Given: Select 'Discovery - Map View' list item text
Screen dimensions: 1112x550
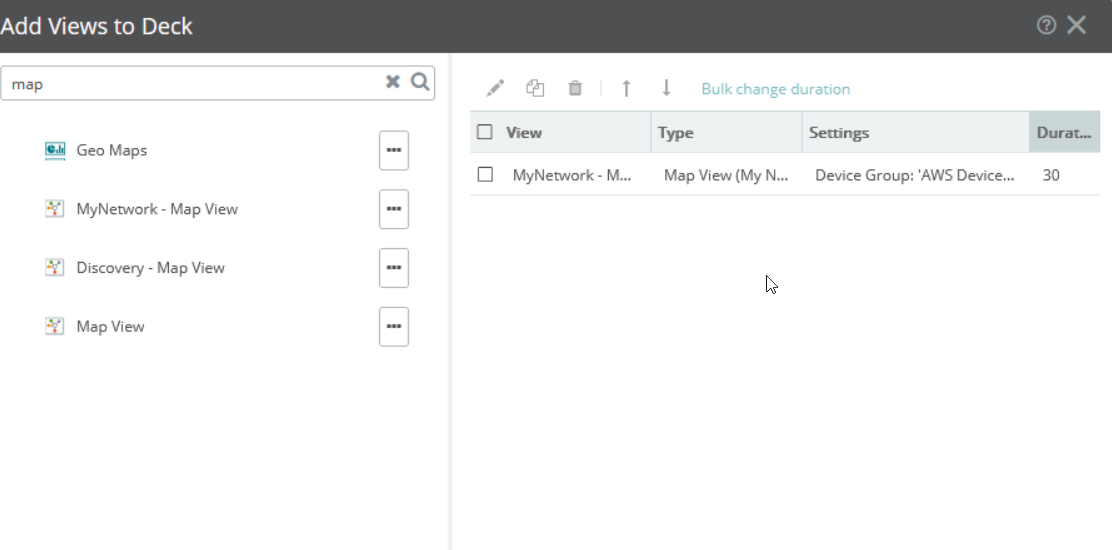Looking at the screenshot, I should tap(150, 268).
